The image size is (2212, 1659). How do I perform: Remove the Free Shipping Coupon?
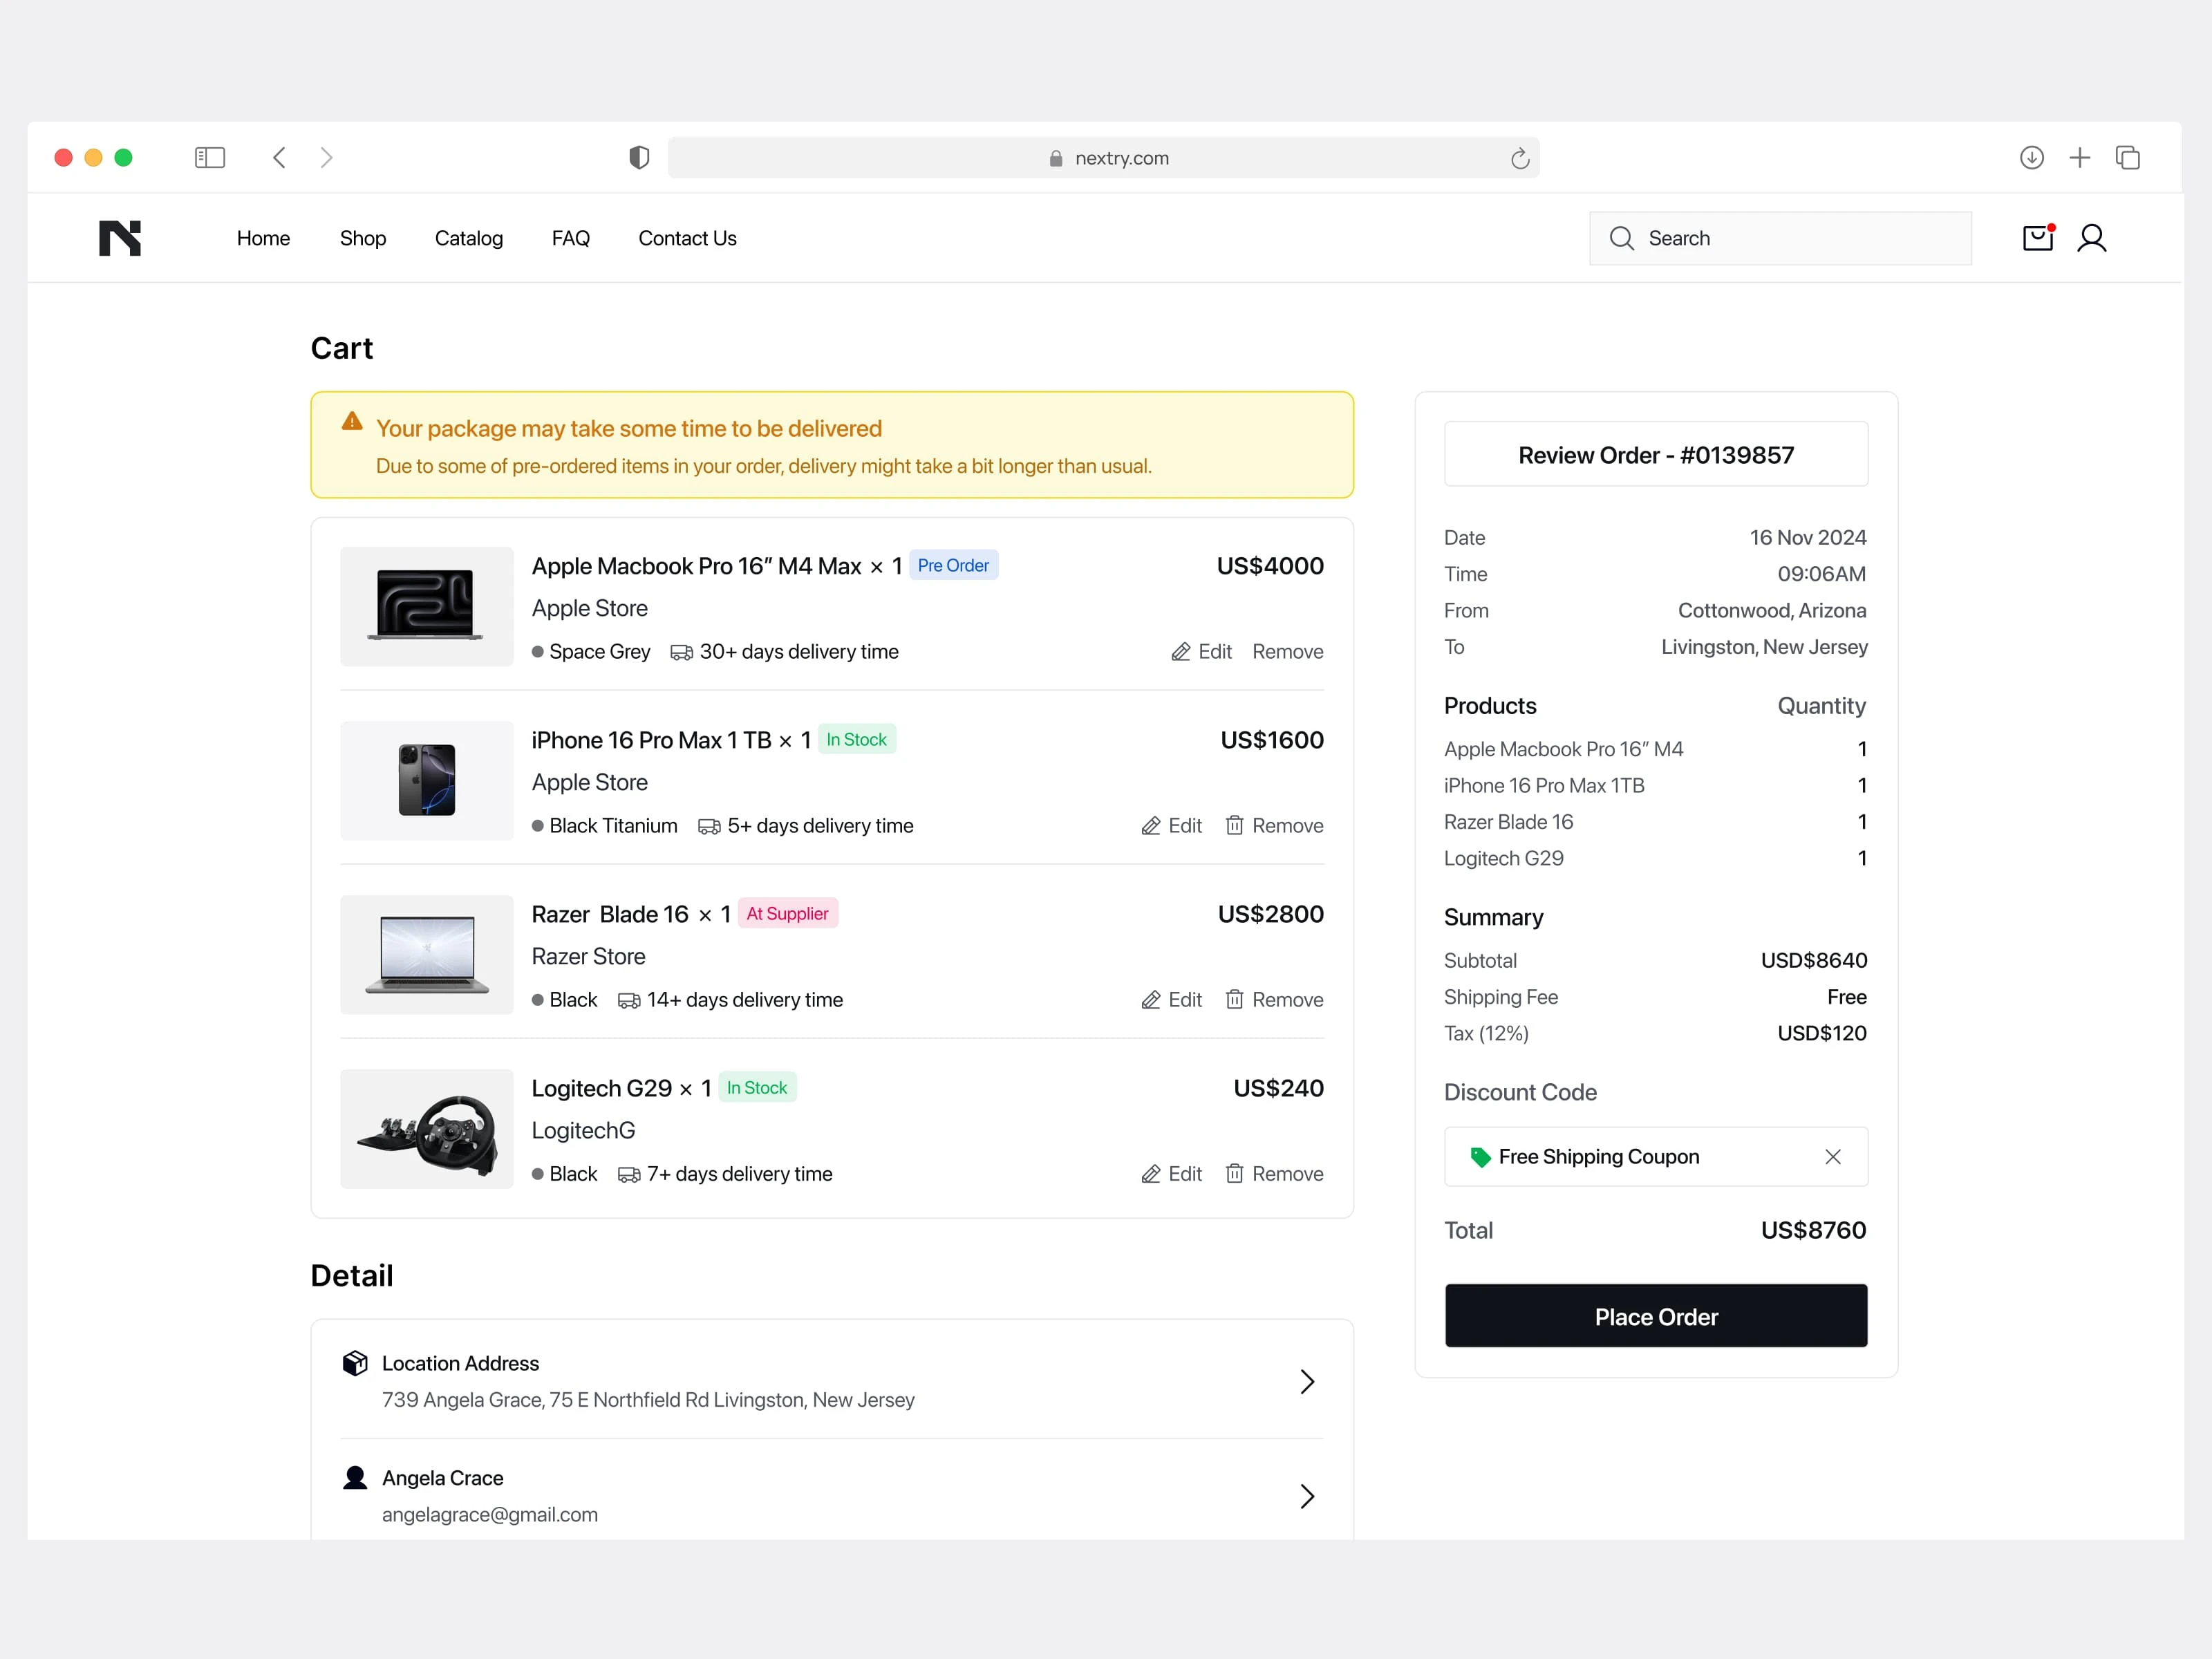[1832, 1157]
